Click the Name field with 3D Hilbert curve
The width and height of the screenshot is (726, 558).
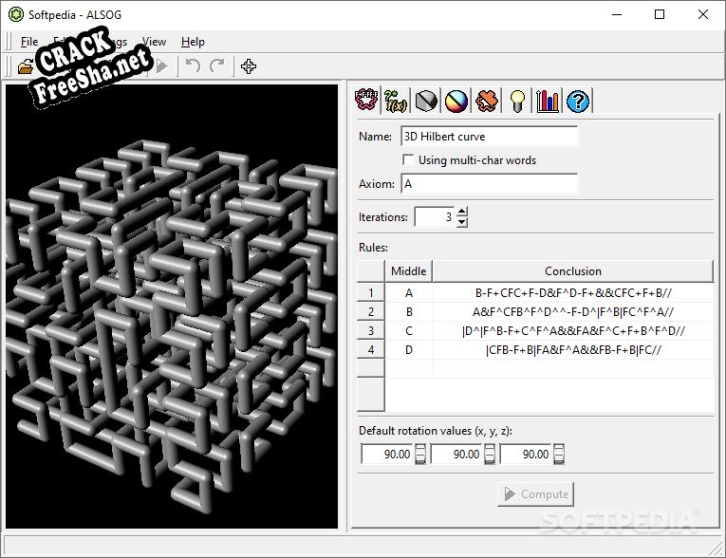click(488, 136)
